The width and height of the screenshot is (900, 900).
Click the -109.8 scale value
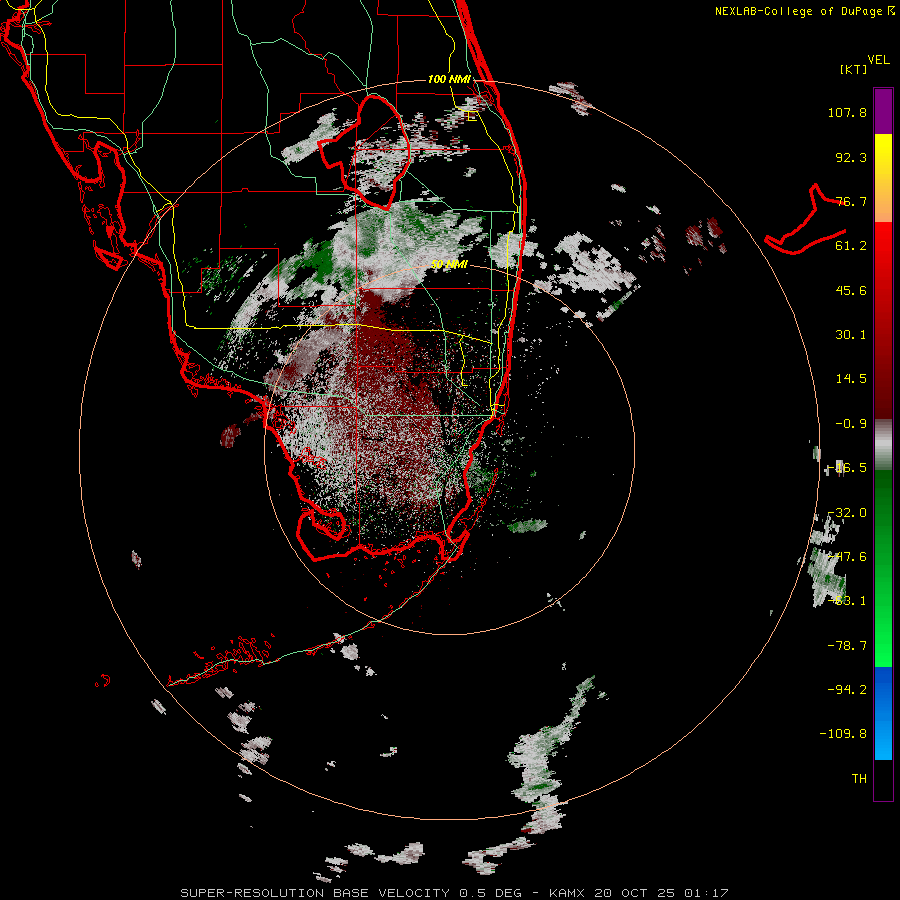pyautogui.click(x=843, y=734)
